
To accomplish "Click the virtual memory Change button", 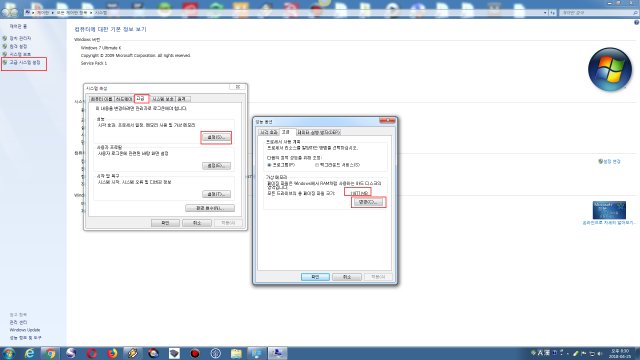I will pyautogui.click(x=368, y=202).
